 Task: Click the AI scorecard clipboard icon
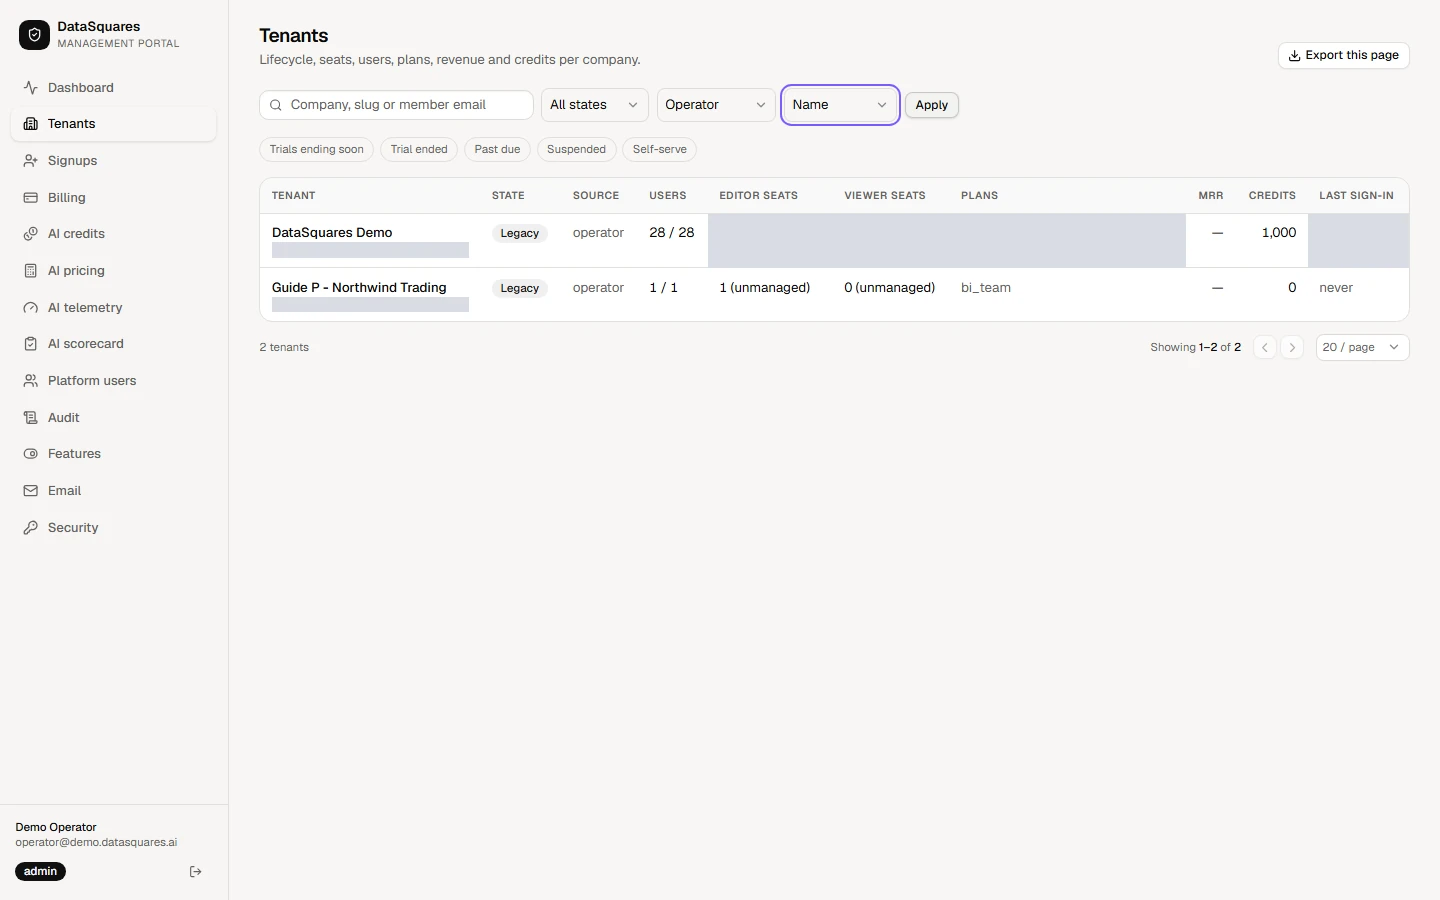[x=31, y=344]
